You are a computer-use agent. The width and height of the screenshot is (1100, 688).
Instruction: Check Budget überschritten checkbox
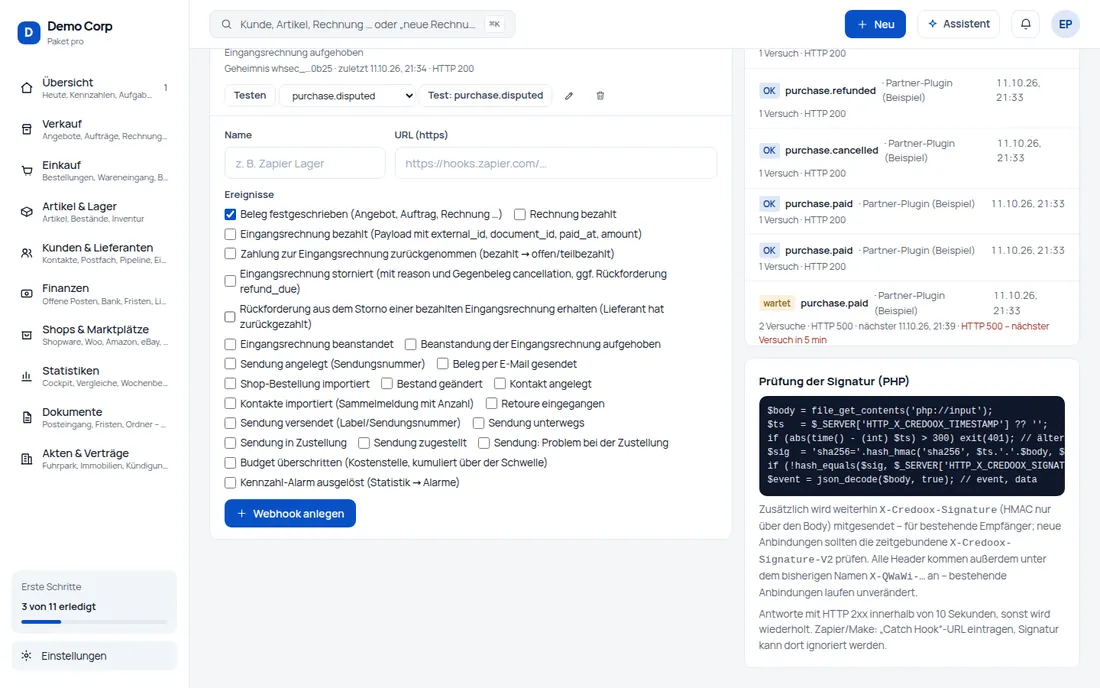coord(230,463)
